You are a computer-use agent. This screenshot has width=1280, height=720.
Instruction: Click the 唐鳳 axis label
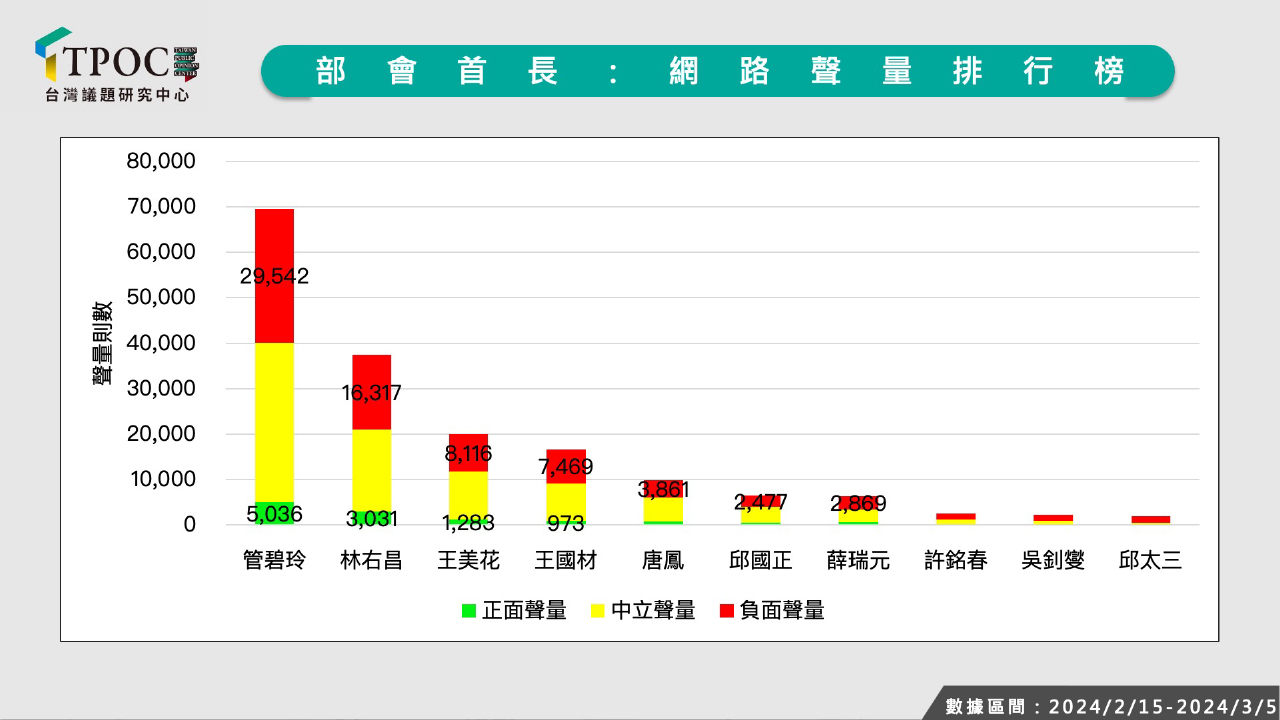coord(663,560)
